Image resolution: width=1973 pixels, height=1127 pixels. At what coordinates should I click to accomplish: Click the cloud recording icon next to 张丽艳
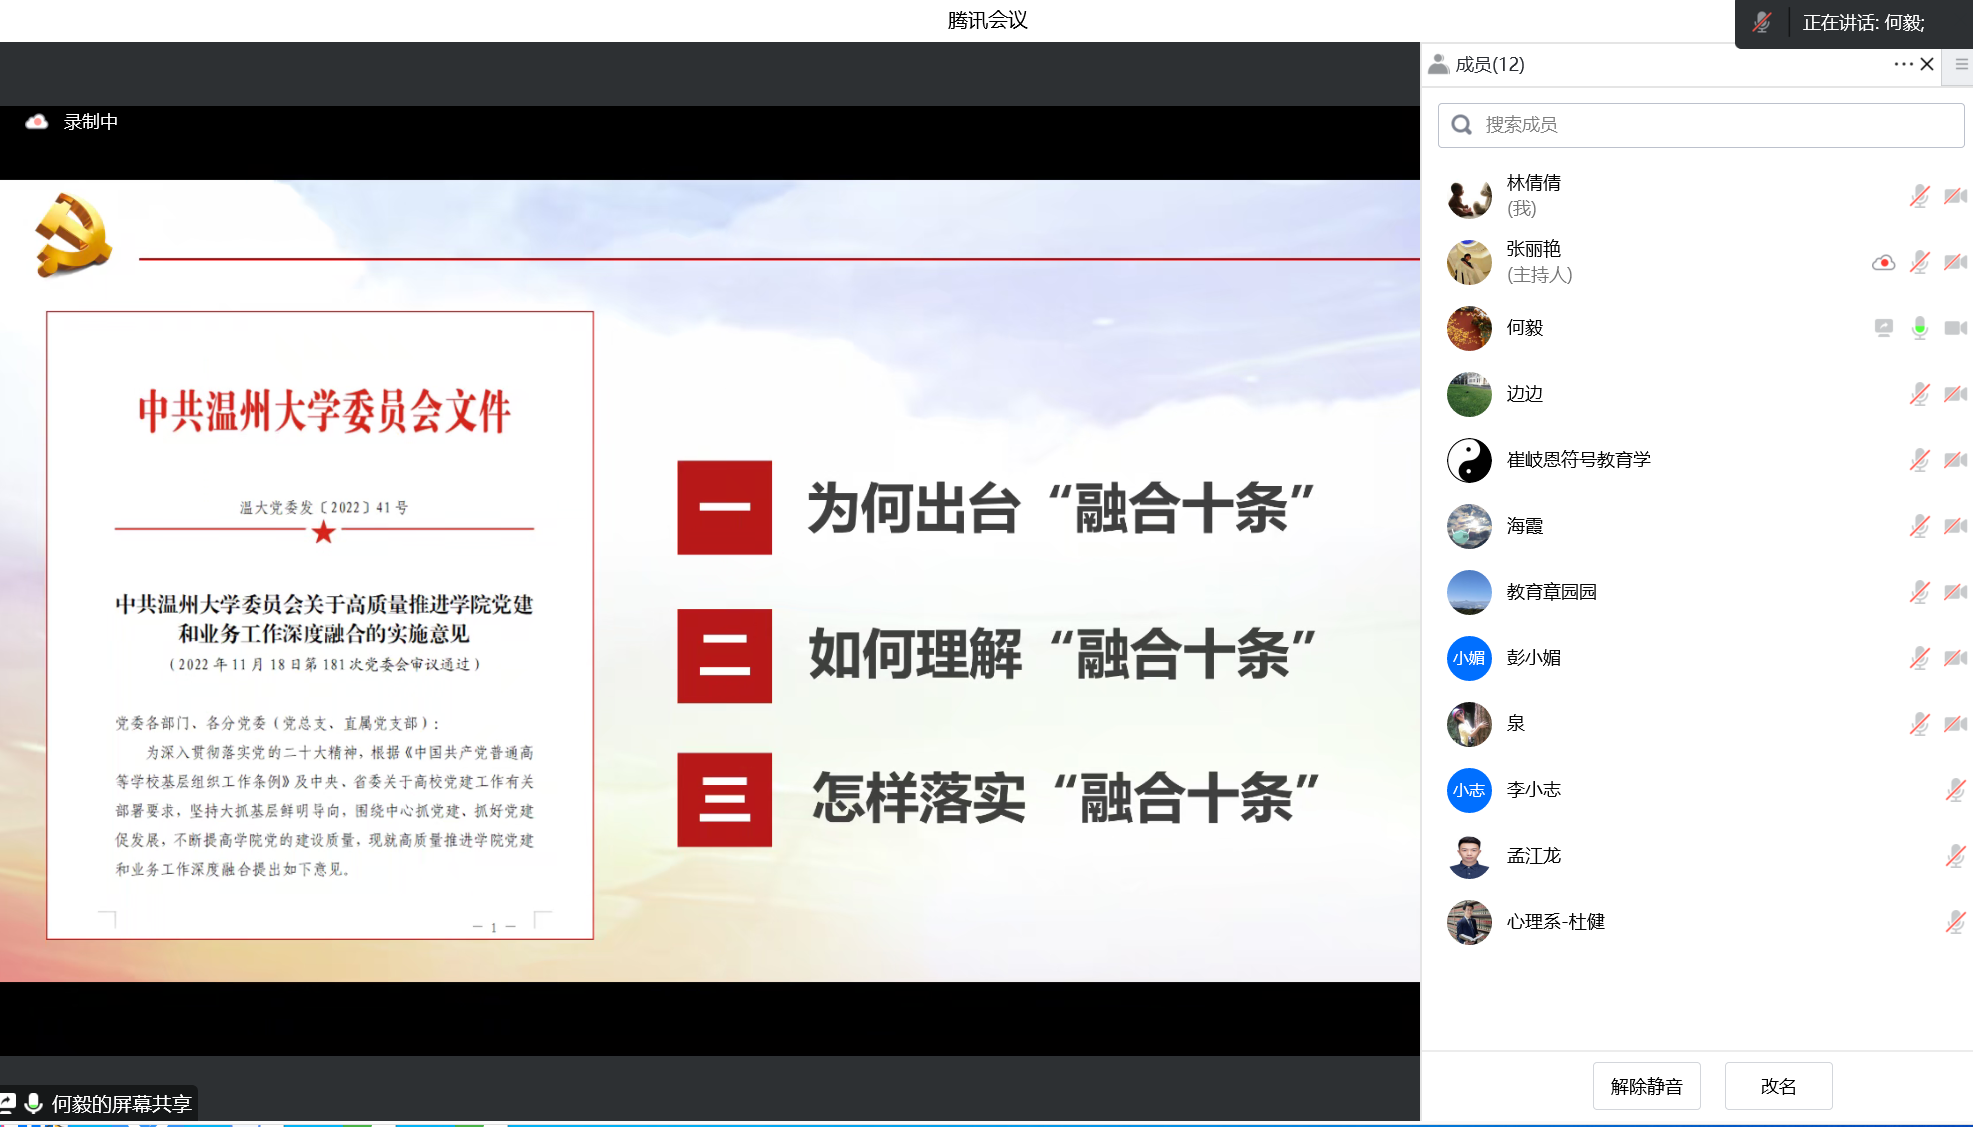click(1883, 263)
